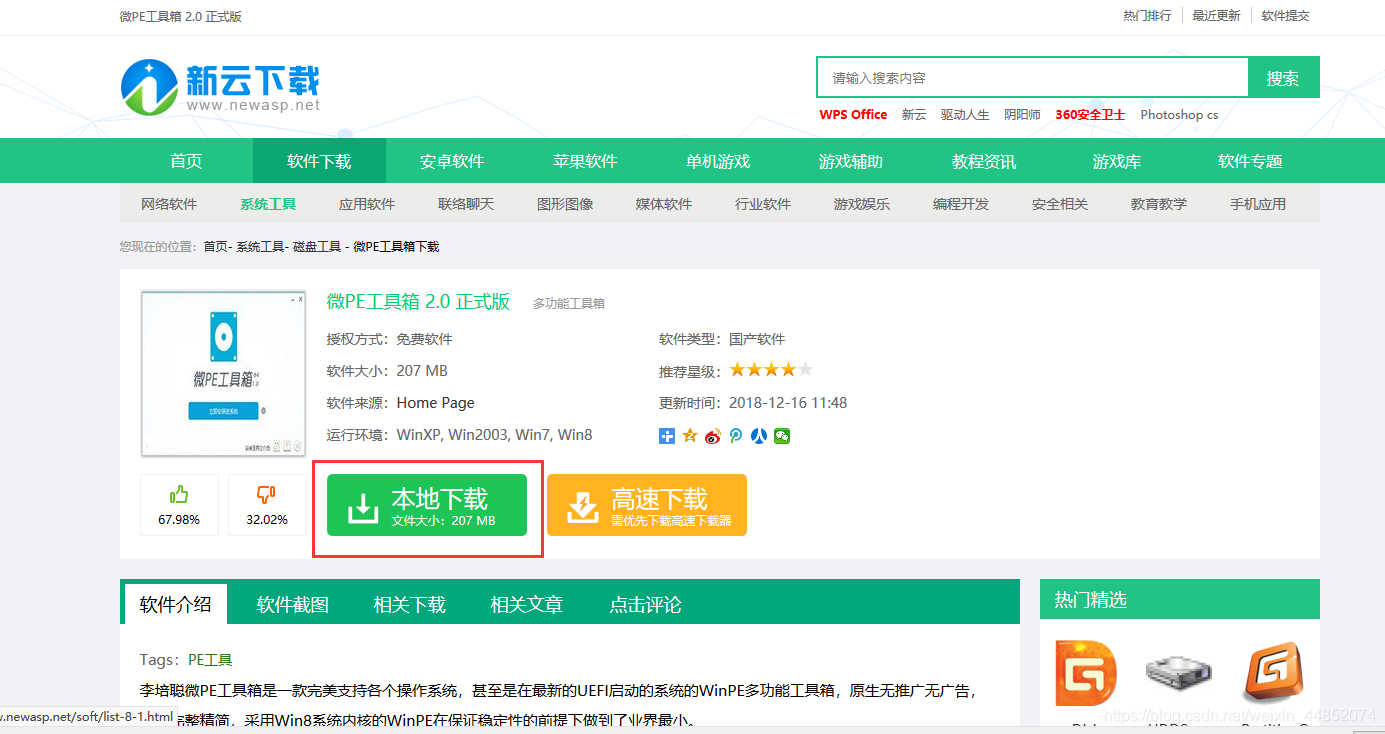Open the orange cube PartitionGuru icon
The image size is (1385, 734).
tap(1273, 674)
